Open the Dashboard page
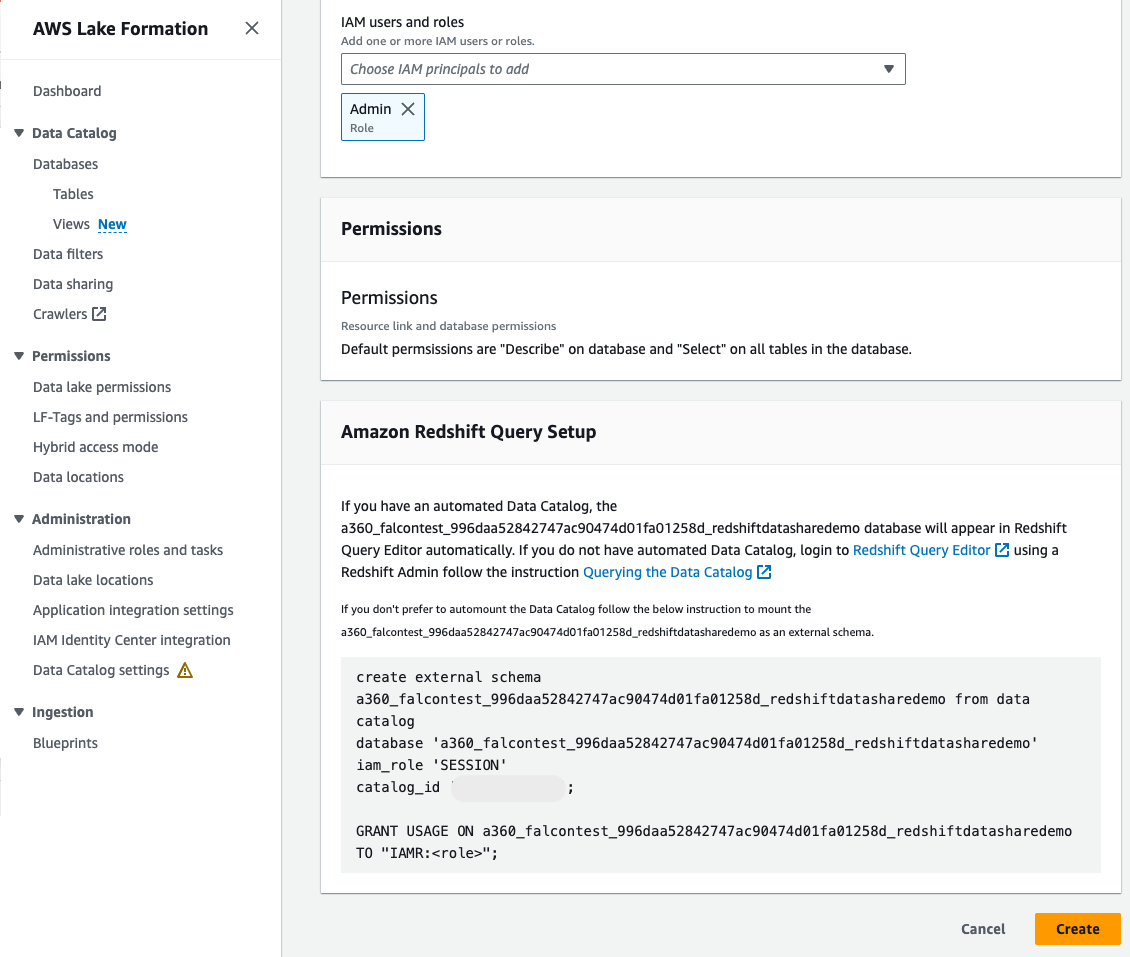Screen dimensions: 1130x957 tap(67, 91)
